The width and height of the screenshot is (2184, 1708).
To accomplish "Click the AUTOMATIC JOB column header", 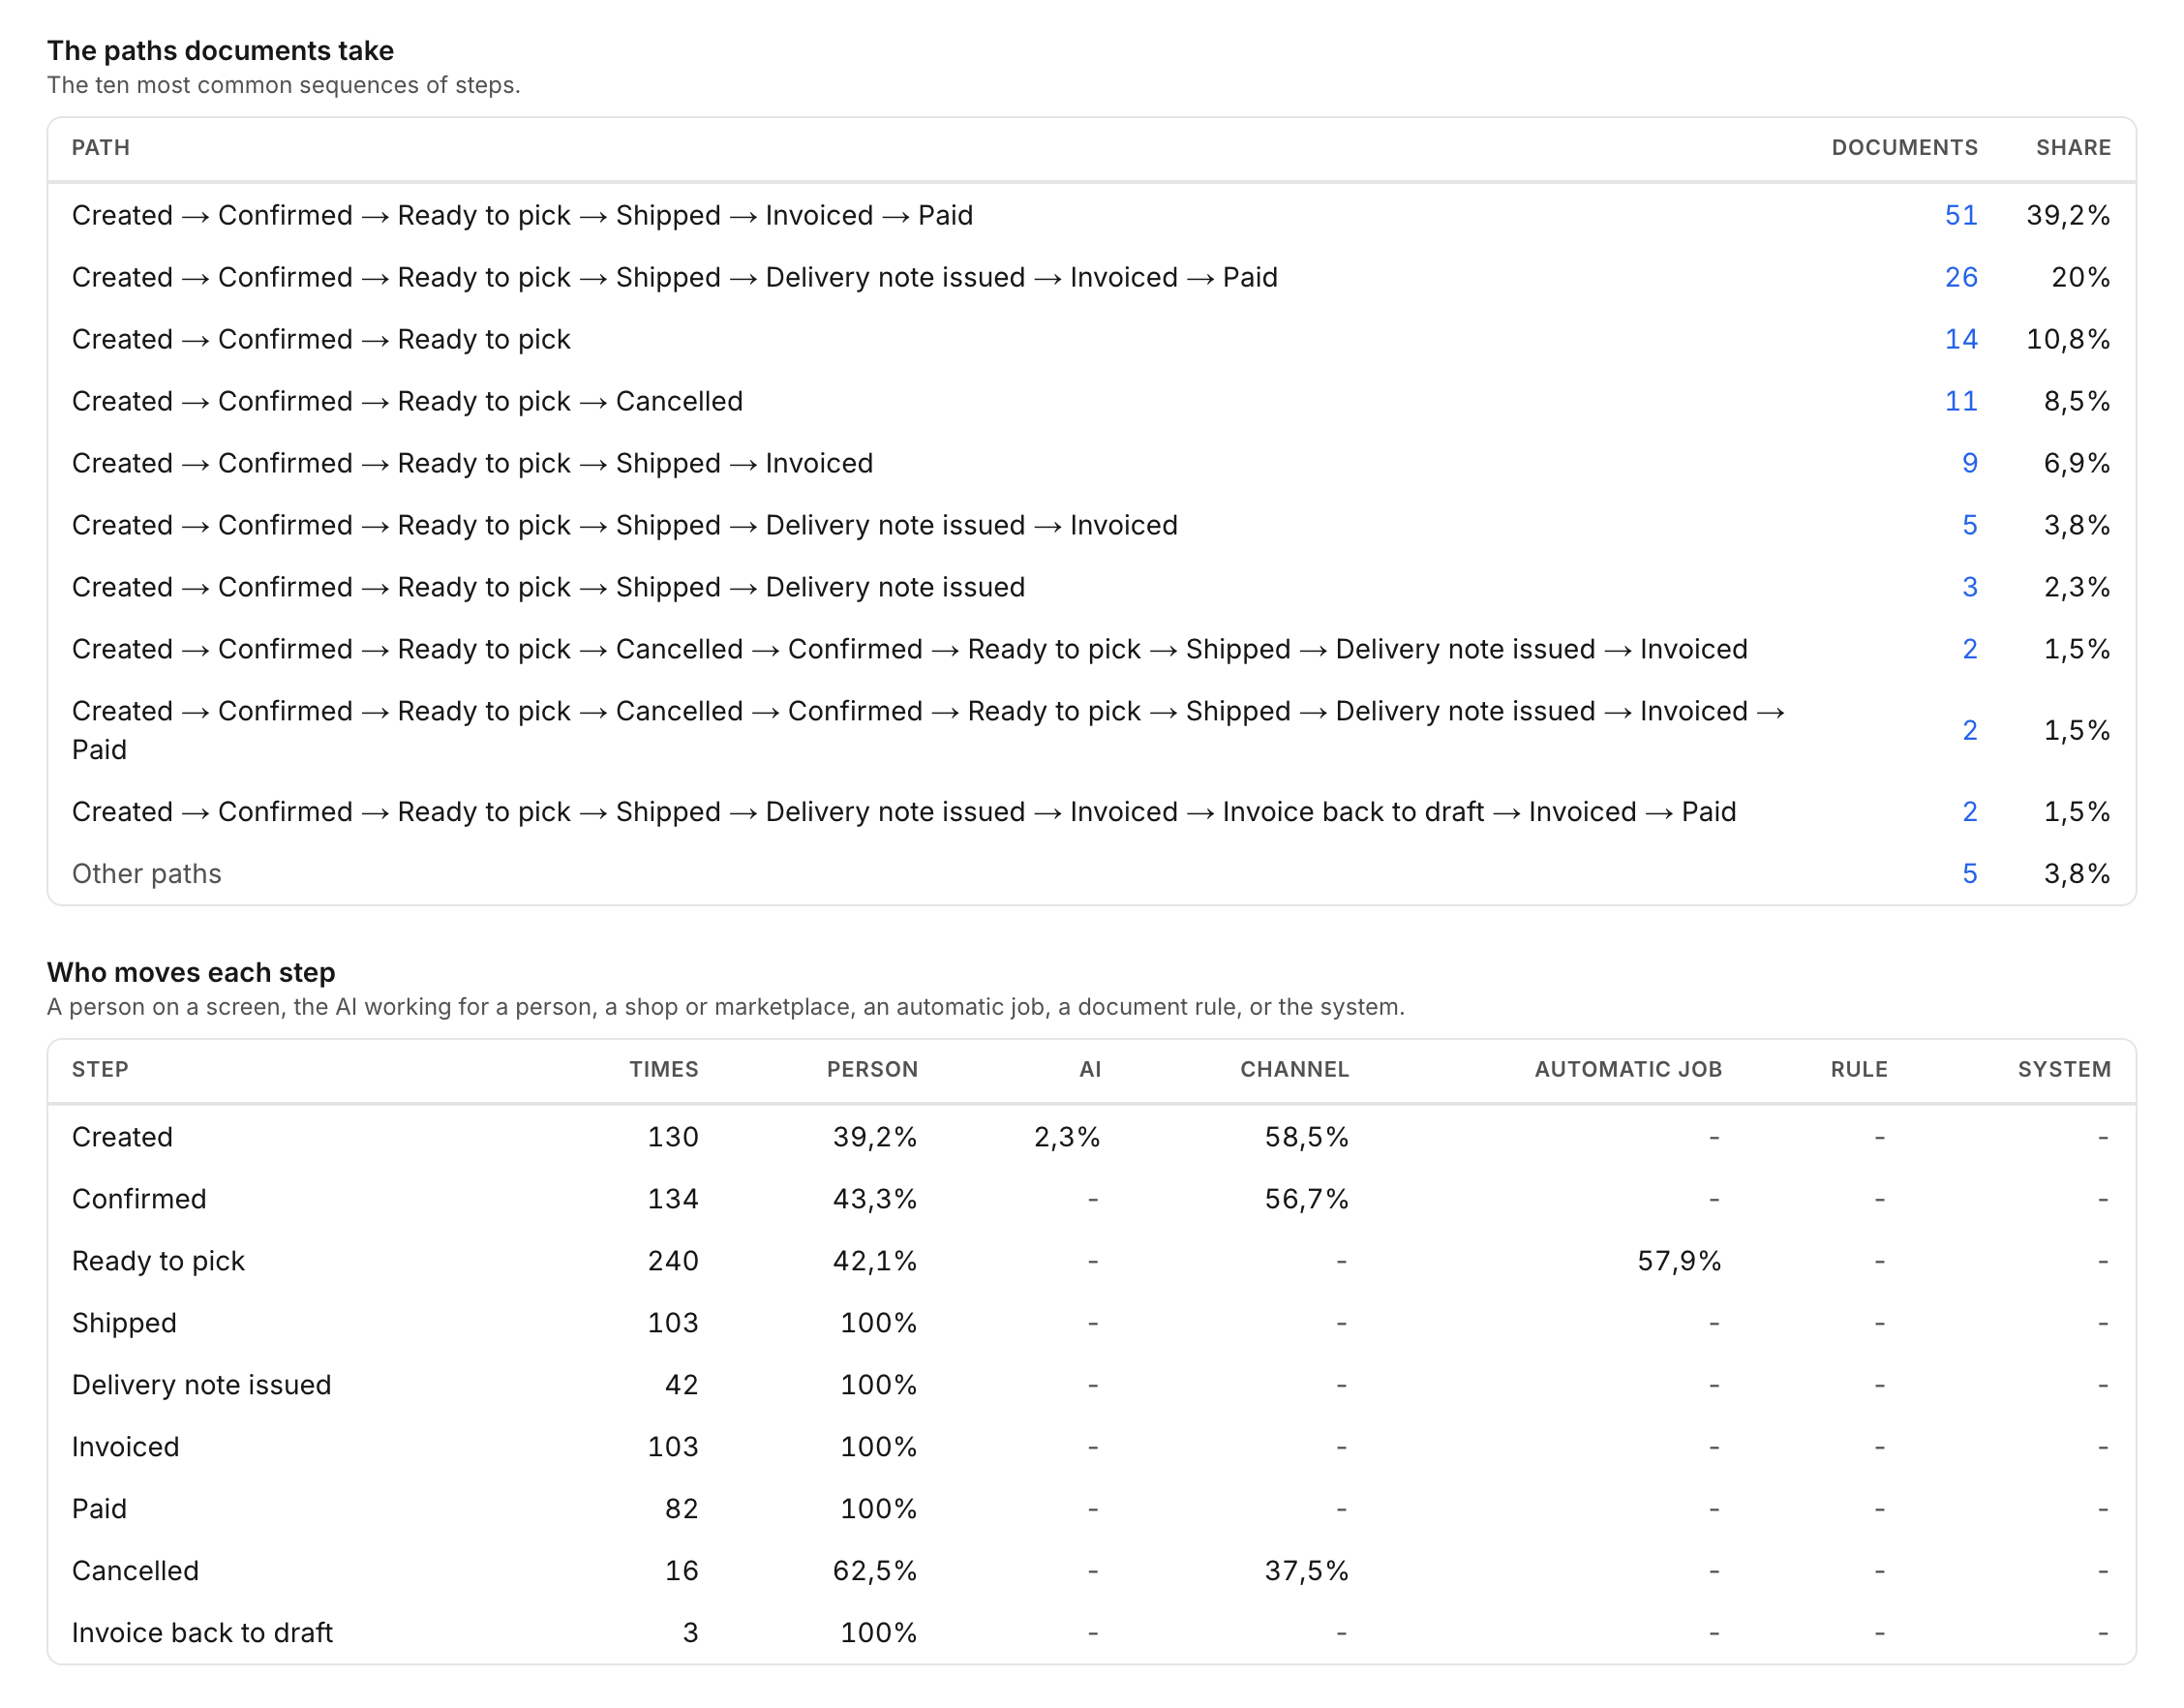I will click(1628, 1069).
